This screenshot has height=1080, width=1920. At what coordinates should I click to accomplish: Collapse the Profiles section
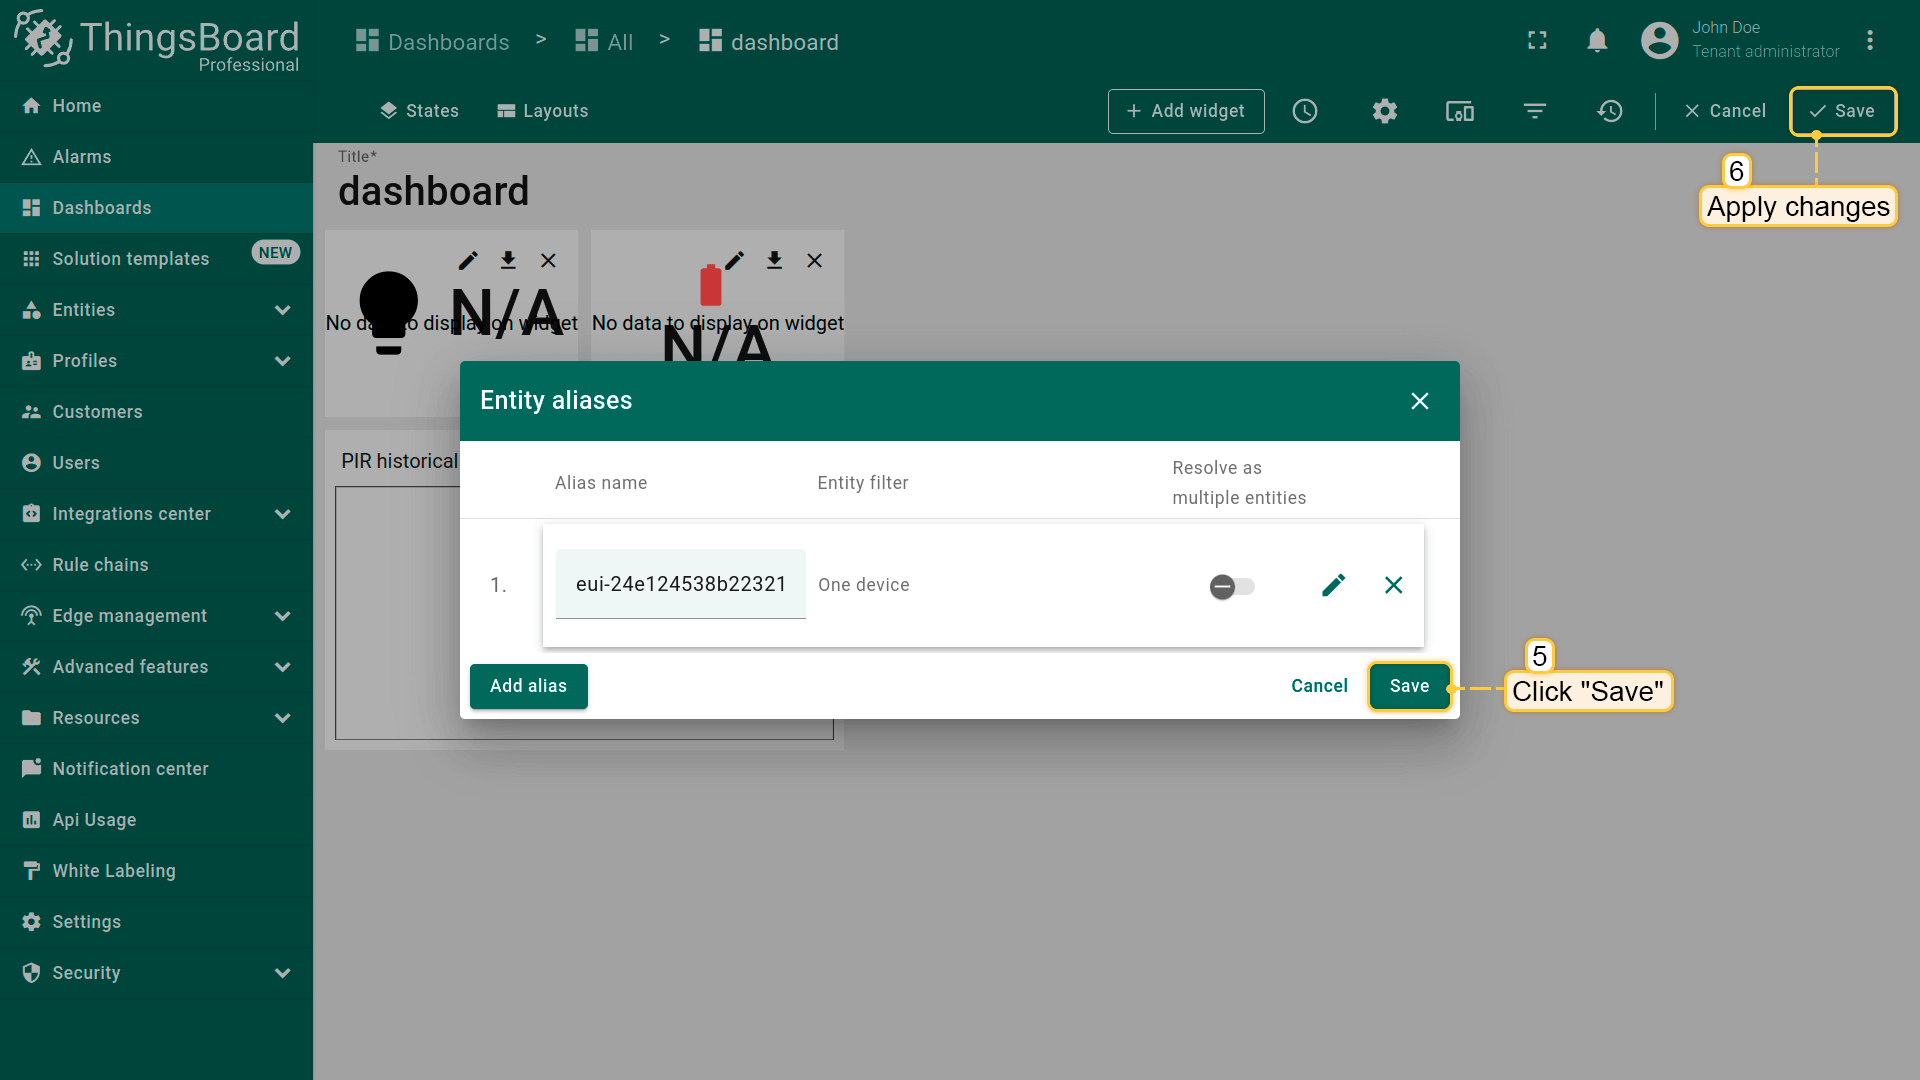[x=156, y=361]
